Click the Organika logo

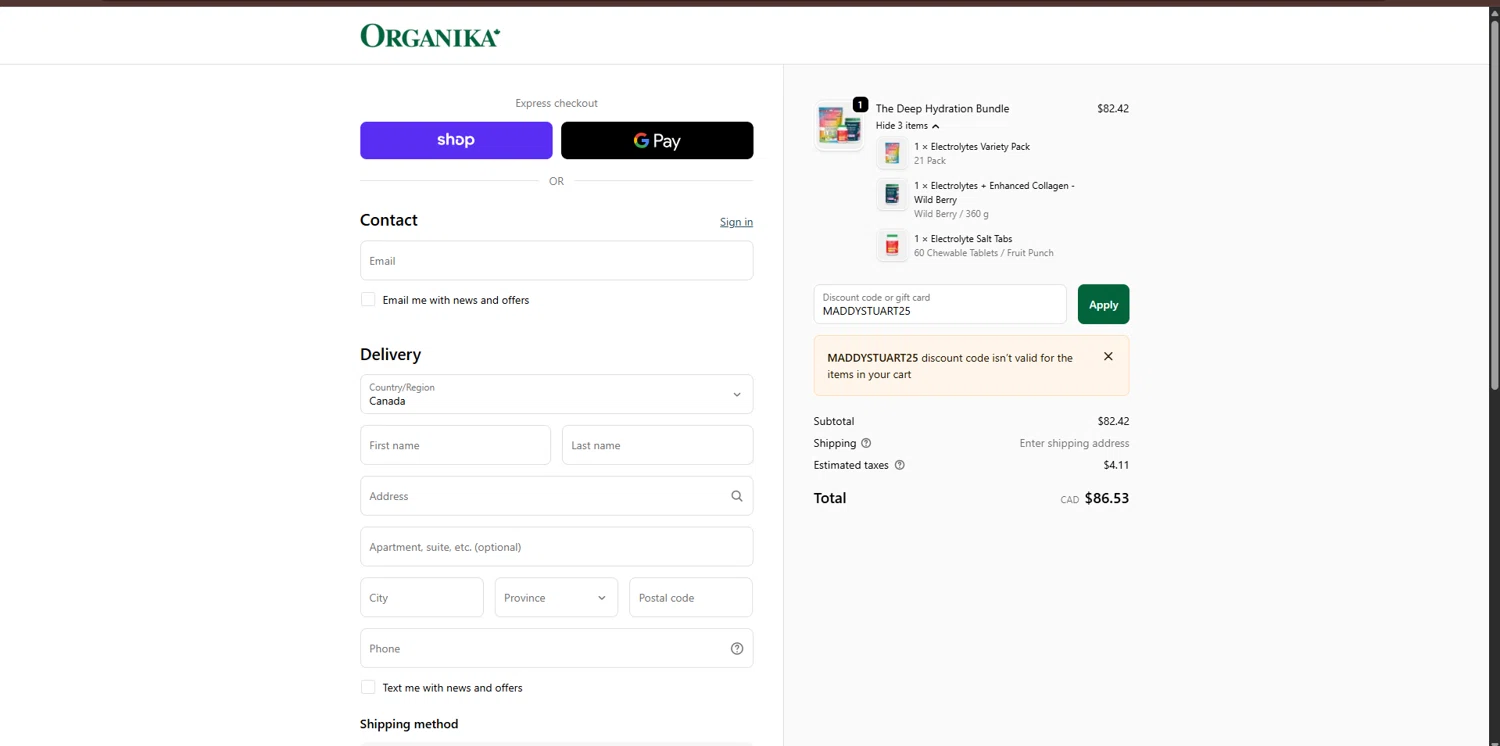(430, 36)
